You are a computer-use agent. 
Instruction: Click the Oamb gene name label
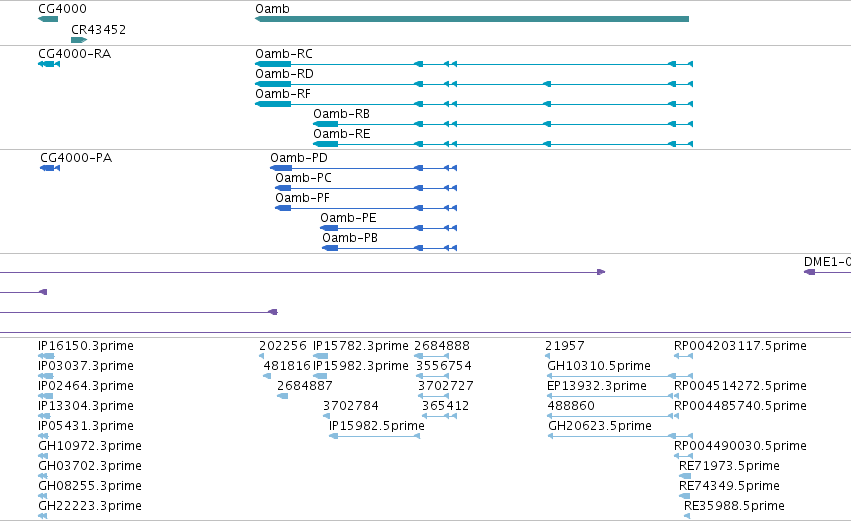click(x=272, y=9)
